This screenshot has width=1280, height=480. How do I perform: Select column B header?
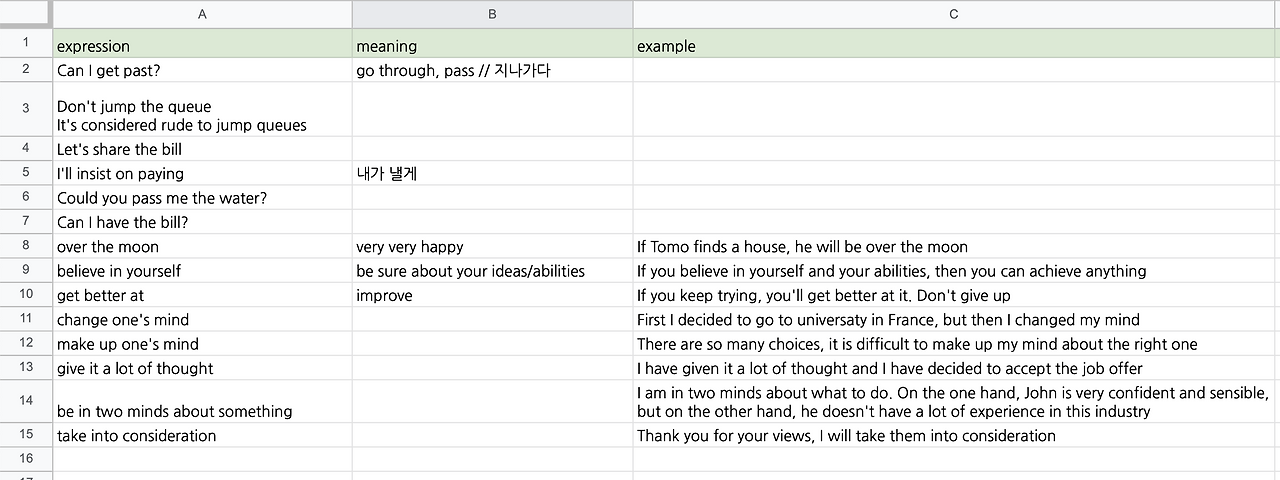pyautogui.click(x=492, y=14)
